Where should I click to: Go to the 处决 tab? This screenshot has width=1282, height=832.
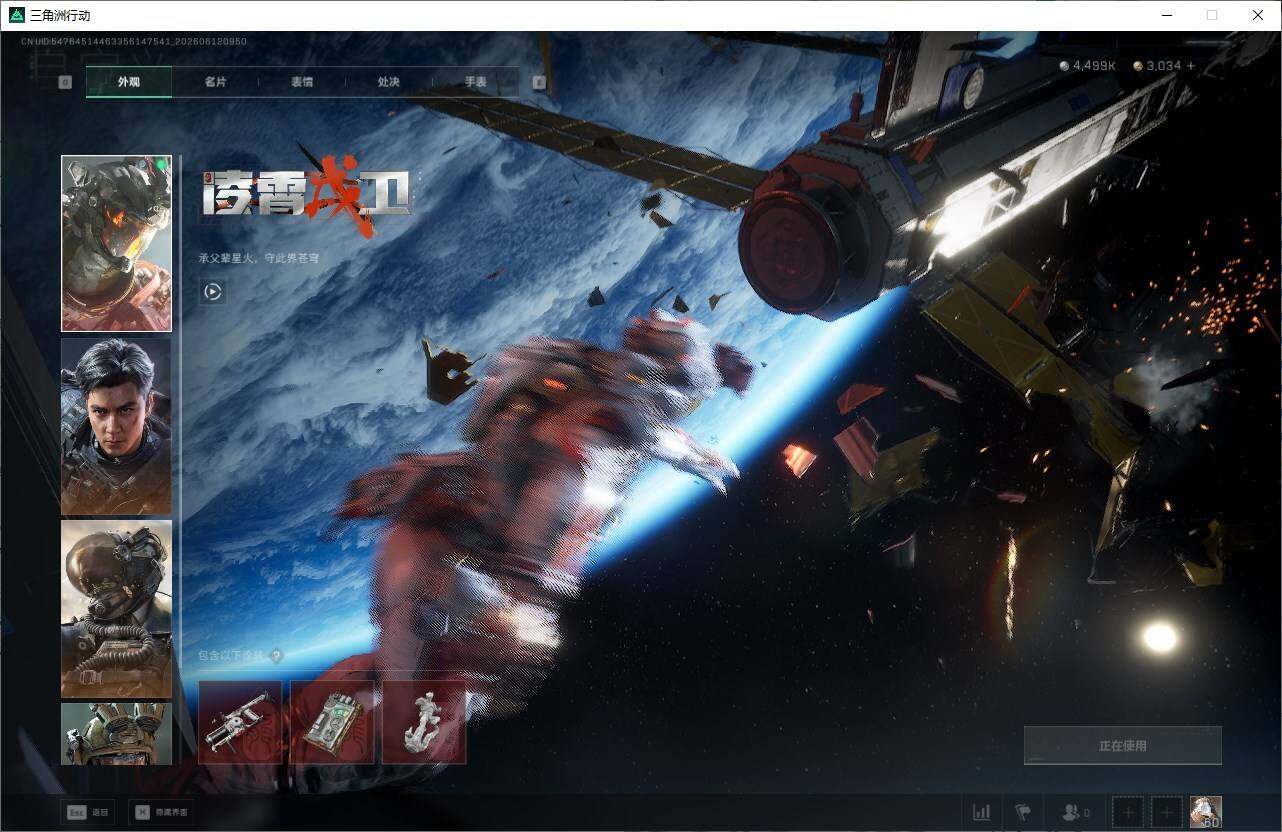point(389,82)
